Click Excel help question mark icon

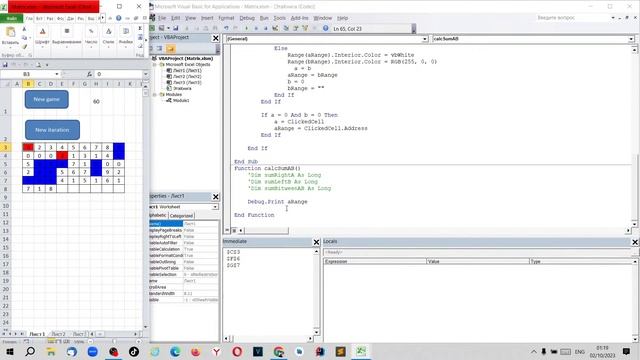118,18
